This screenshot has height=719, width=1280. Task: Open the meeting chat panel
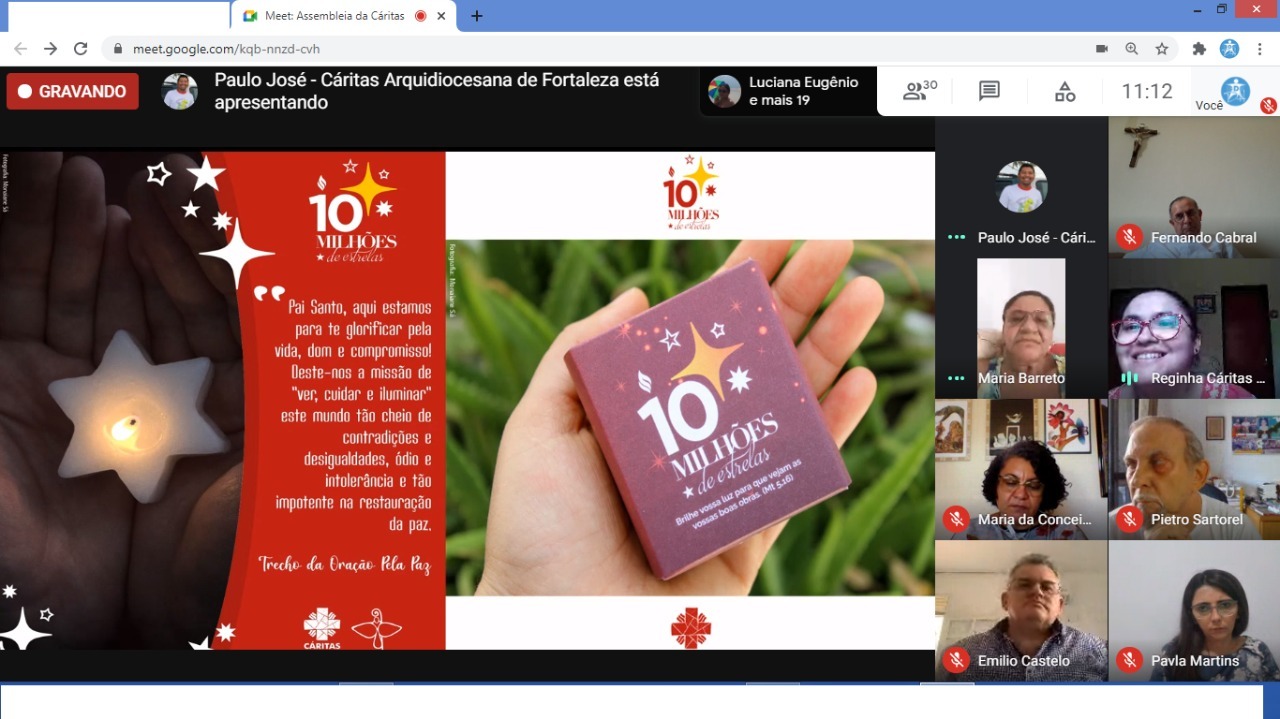tap(989, 91)
